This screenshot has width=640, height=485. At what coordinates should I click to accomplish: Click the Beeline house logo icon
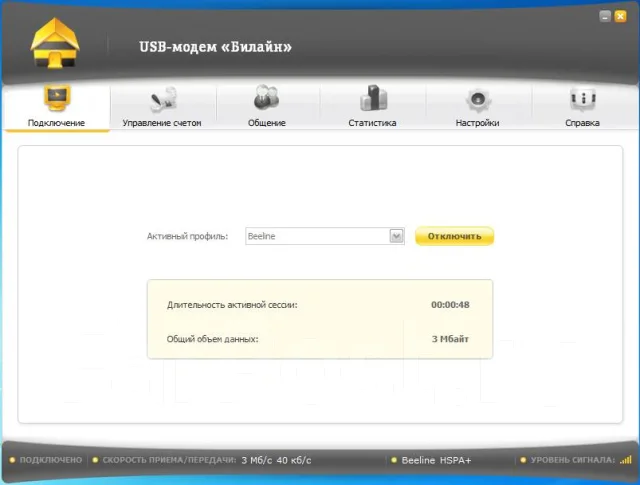[55, 43]
